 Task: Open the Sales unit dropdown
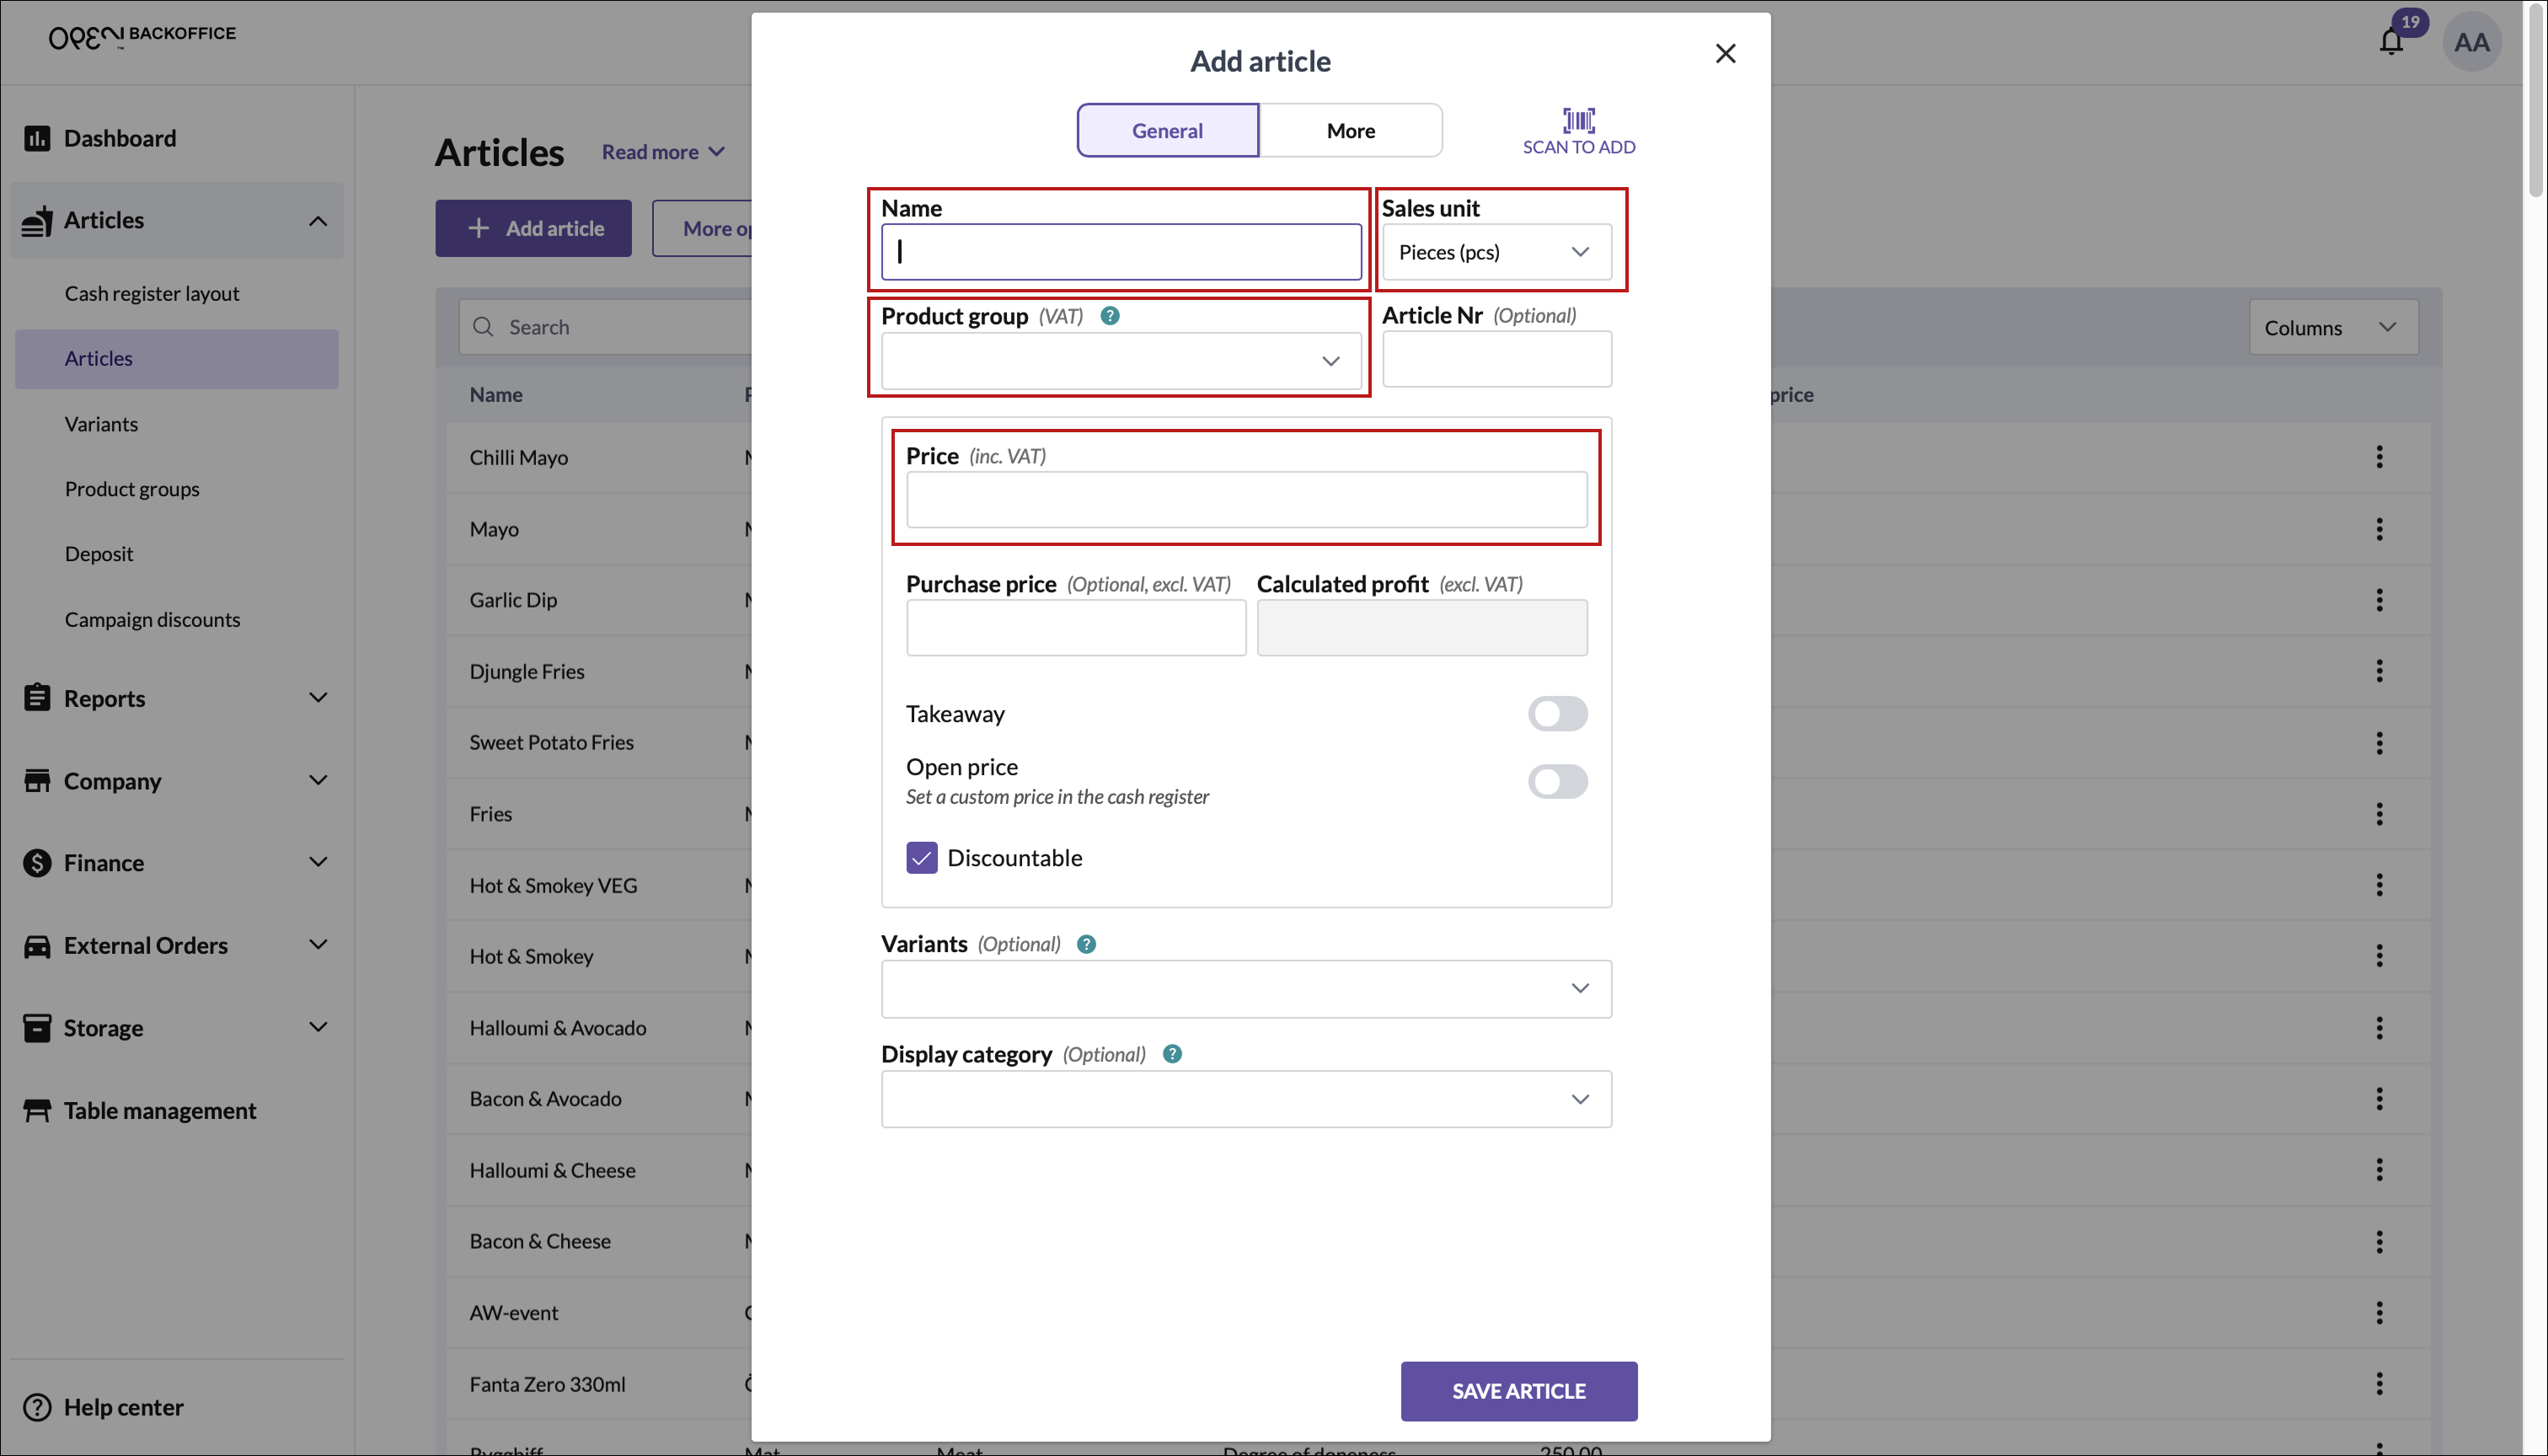pos(1496,252)
